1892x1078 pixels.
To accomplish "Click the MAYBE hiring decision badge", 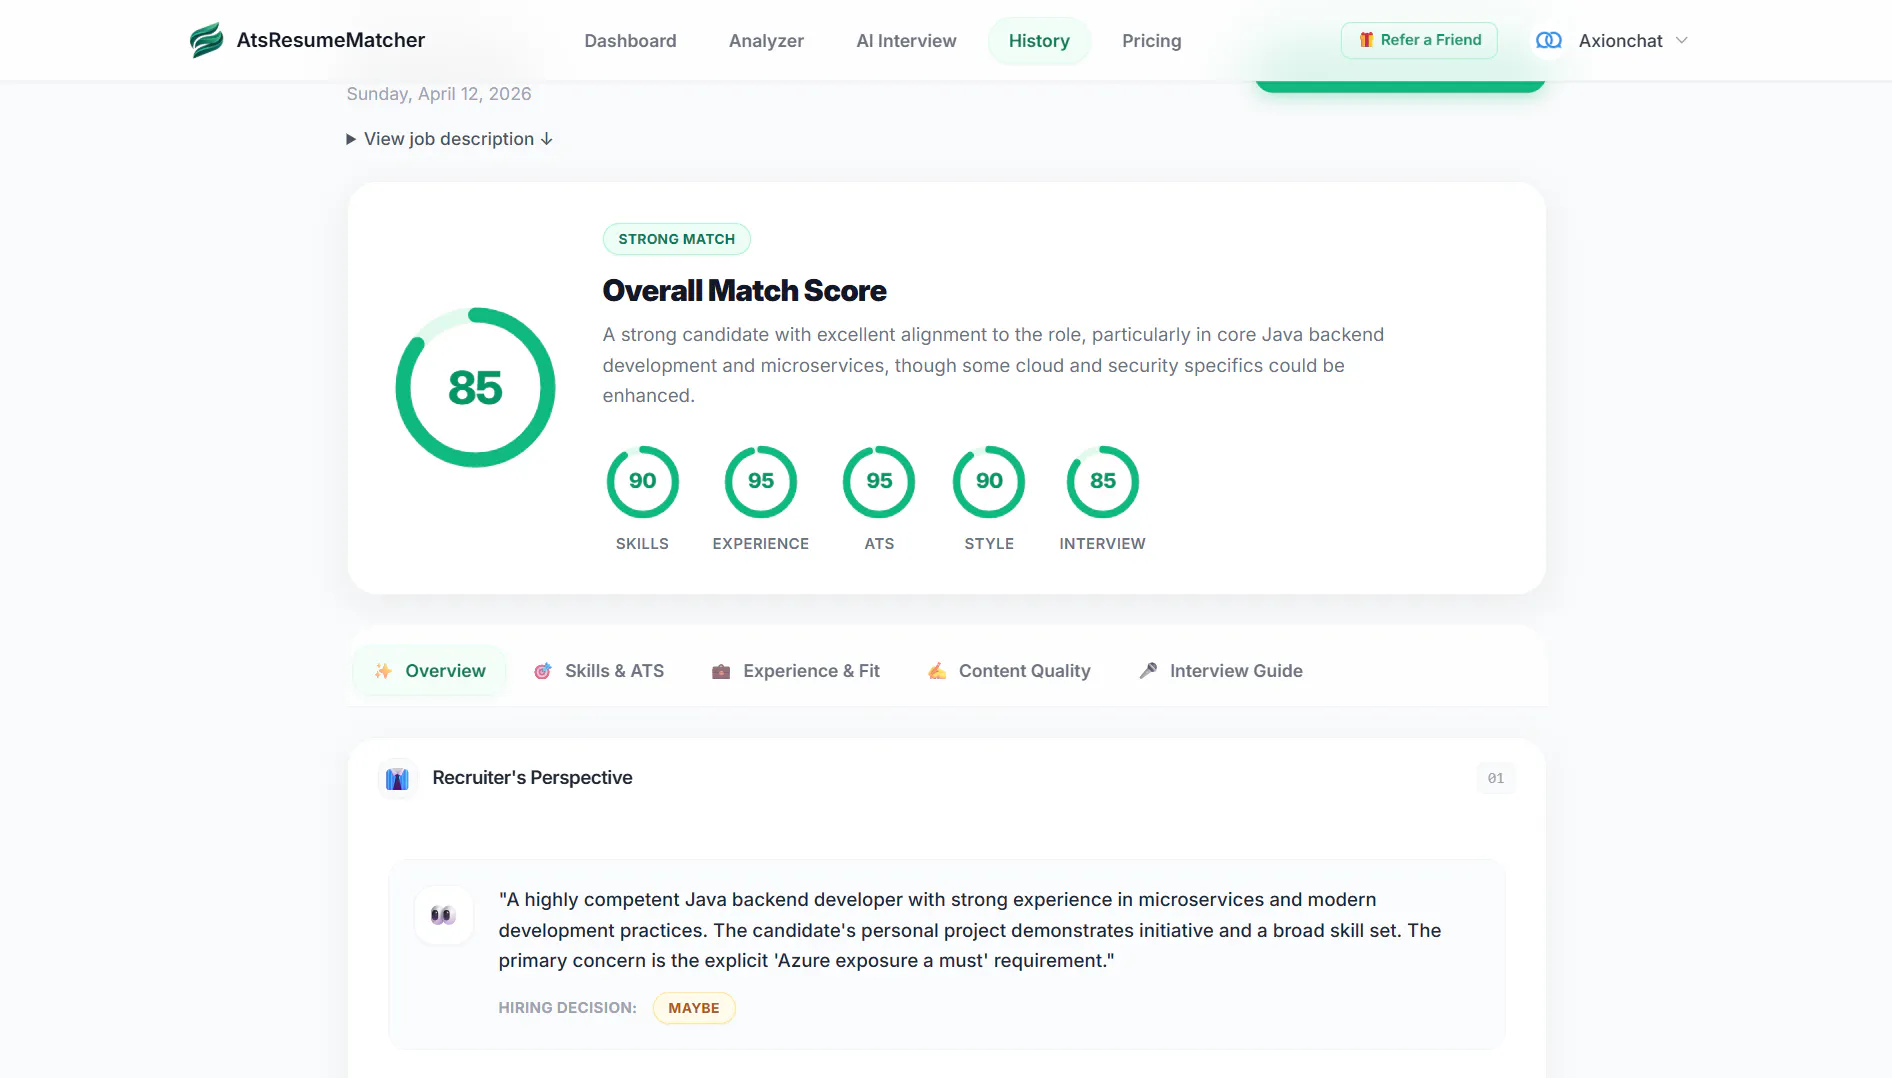I will (x=694, y=1008).
